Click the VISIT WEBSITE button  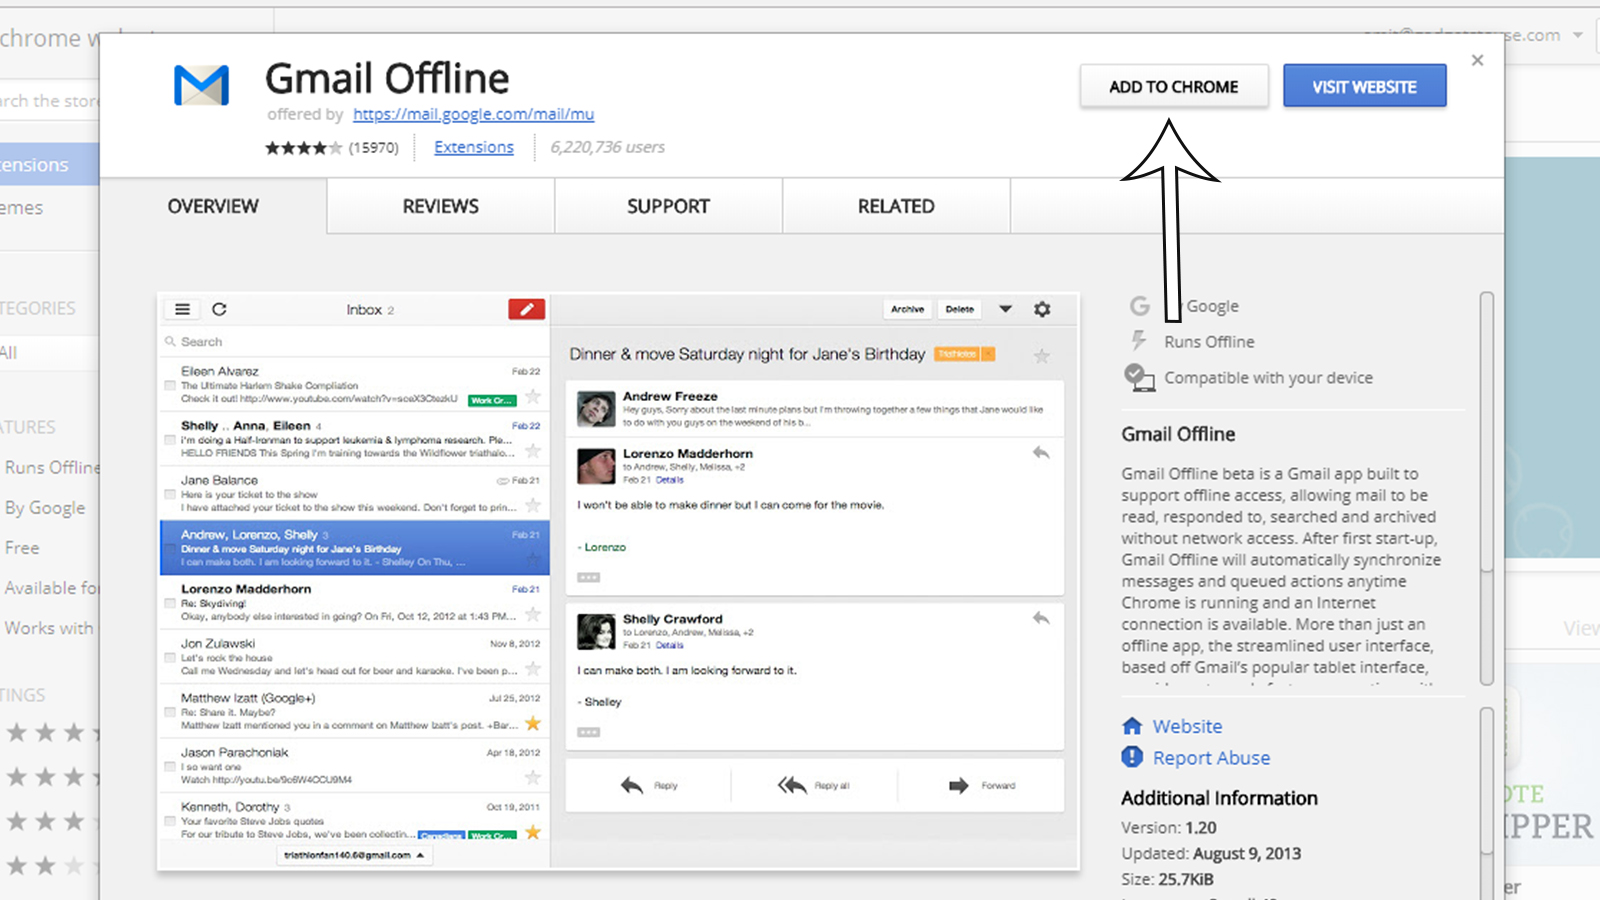[1364, 87]
